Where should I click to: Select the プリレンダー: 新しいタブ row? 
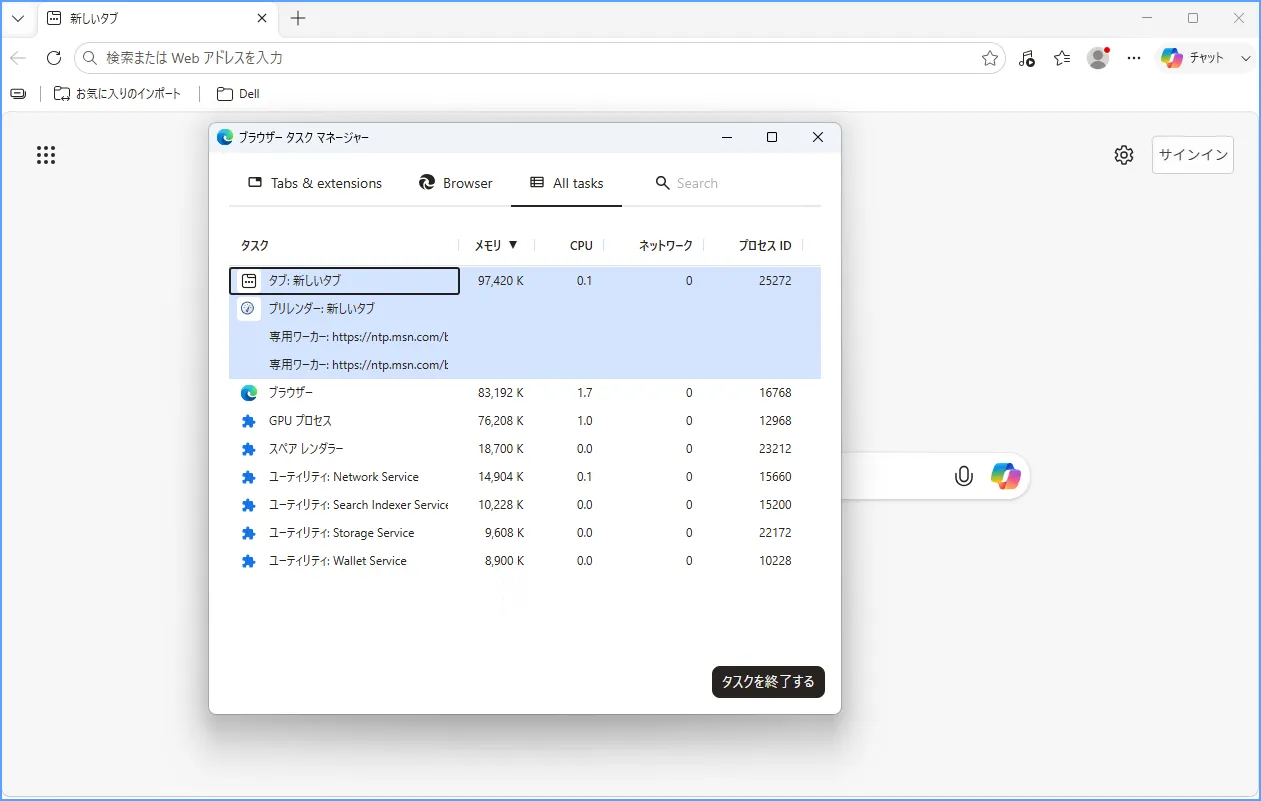coord(525,309)
